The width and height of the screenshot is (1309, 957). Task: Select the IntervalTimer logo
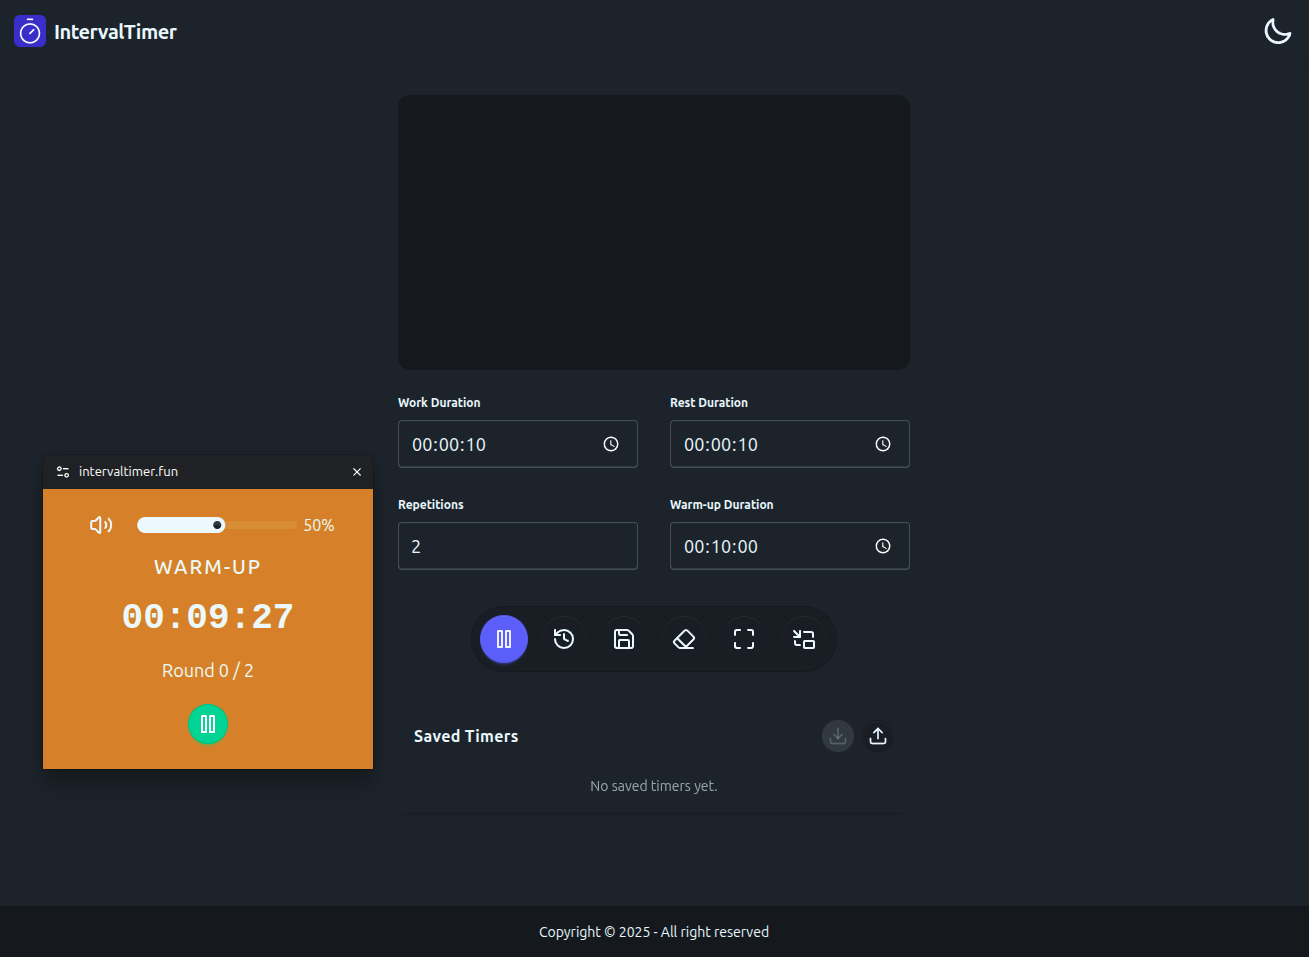pyautogui.click(x=29, y=31)
